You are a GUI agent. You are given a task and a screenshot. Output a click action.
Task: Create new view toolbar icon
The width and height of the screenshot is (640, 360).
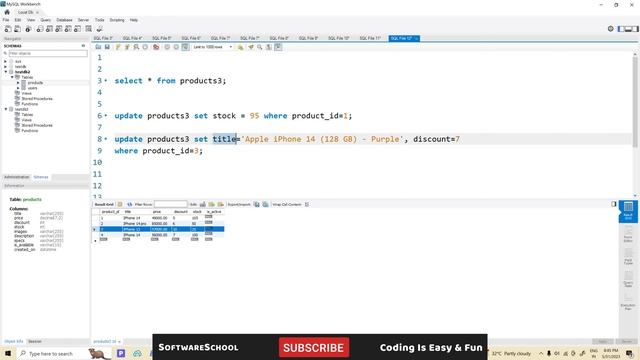(59, 29)
